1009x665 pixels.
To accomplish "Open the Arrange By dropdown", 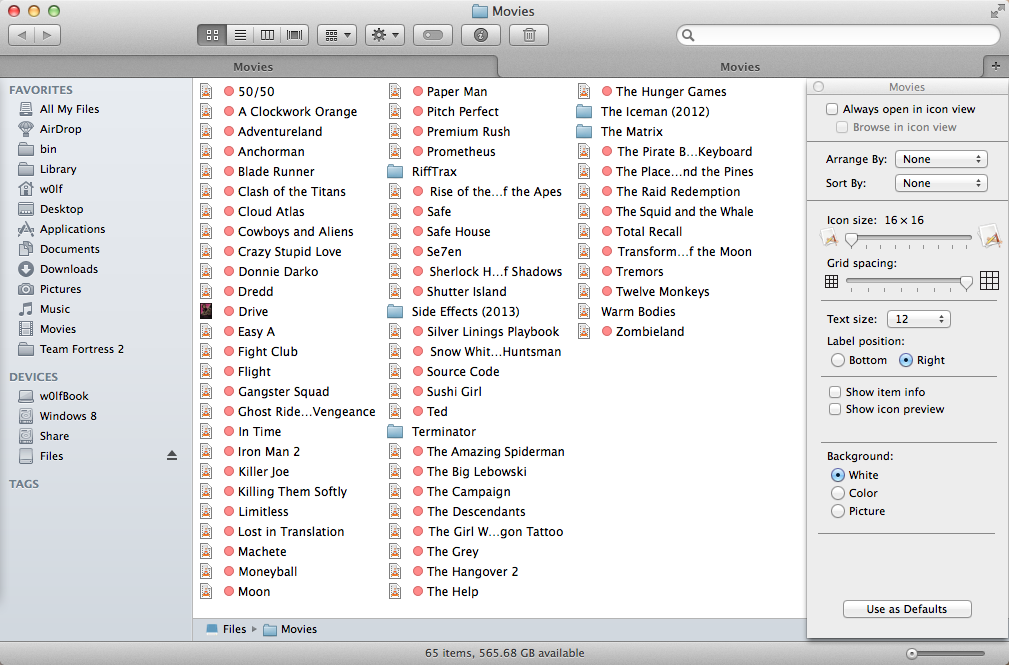I will point(941,159).
